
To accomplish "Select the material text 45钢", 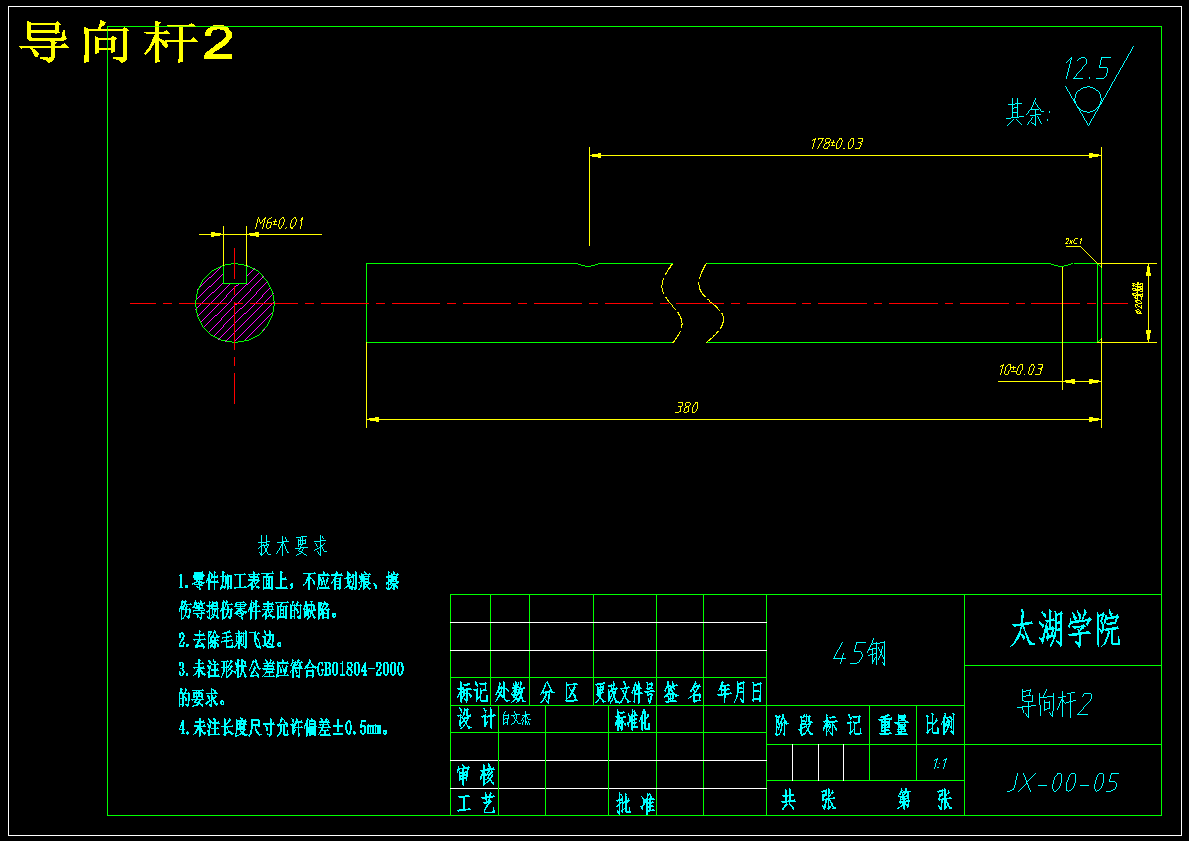I will (859, 653).
